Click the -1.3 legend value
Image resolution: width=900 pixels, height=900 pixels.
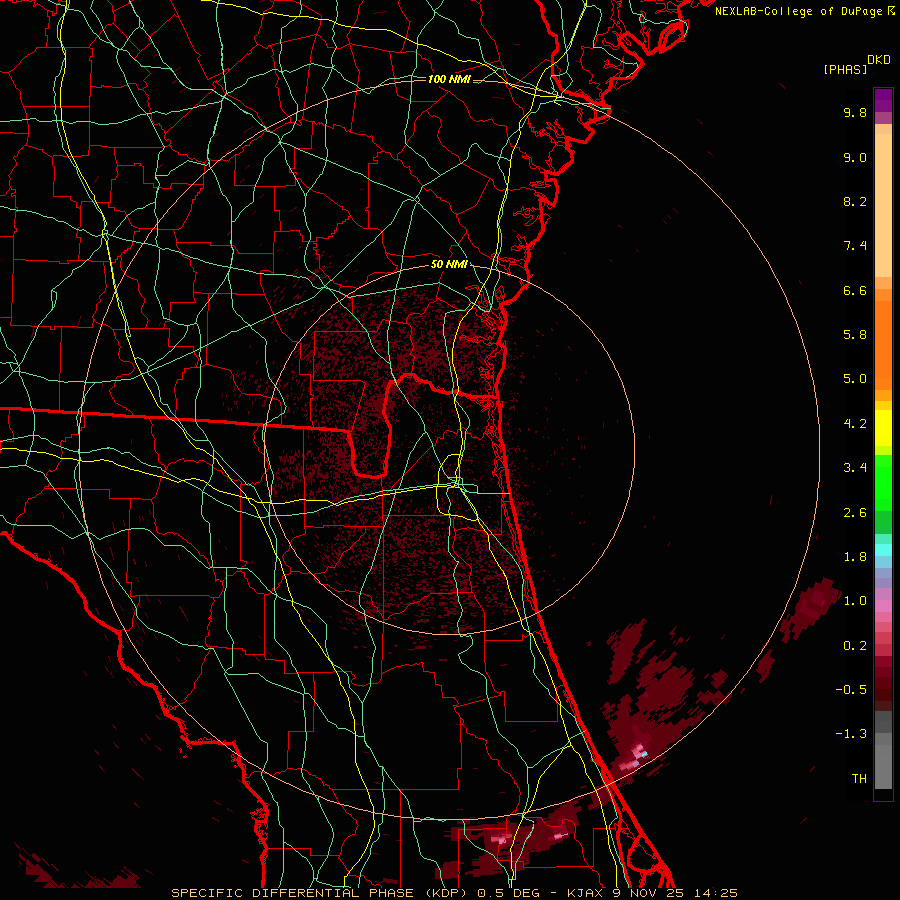(851, 734)
